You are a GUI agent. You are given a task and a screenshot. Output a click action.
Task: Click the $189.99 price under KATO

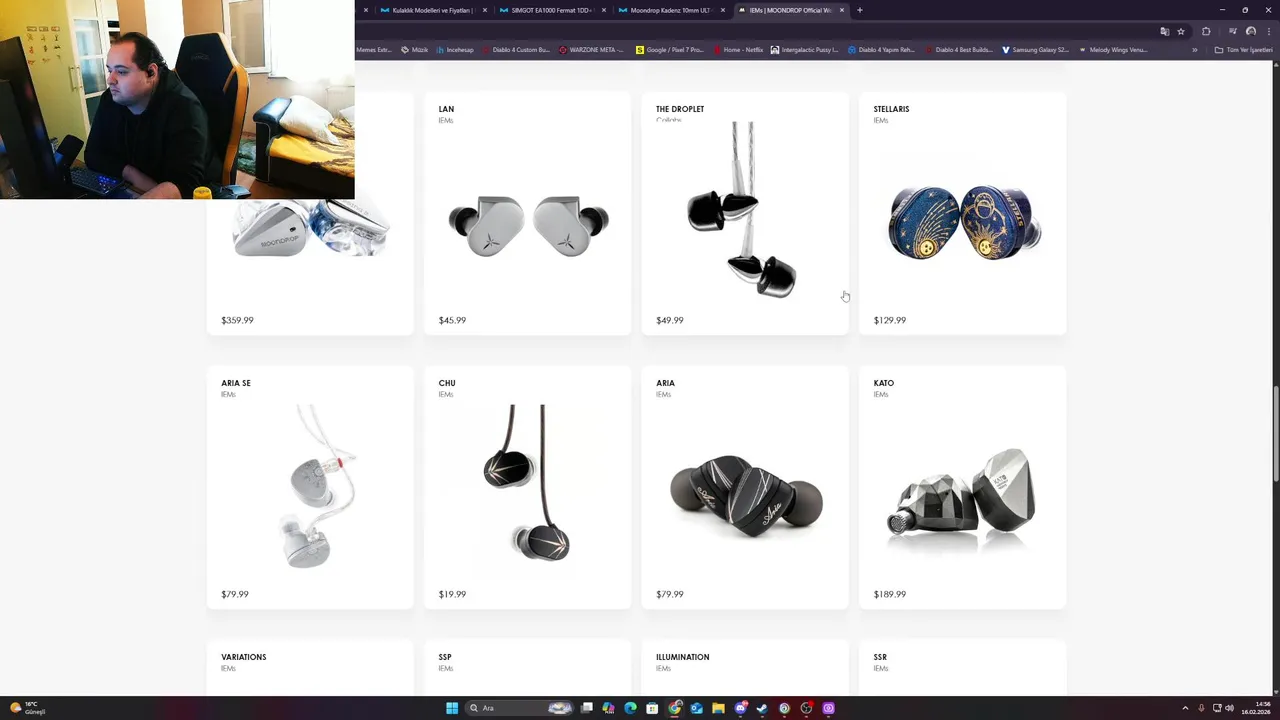(x=890, y=594)
